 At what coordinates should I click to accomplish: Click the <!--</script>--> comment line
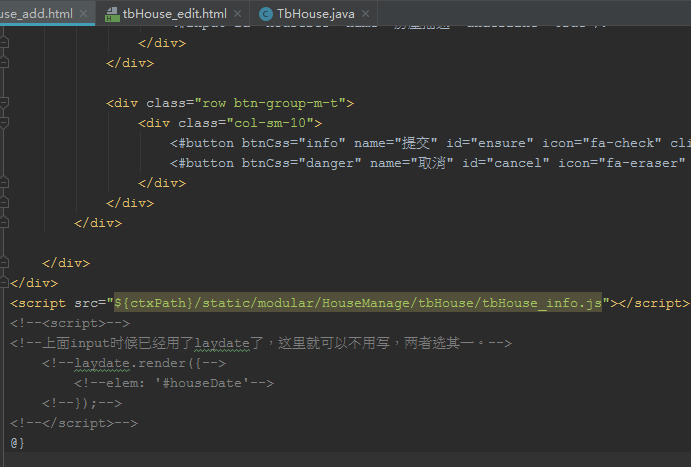[x=74, y=423]
